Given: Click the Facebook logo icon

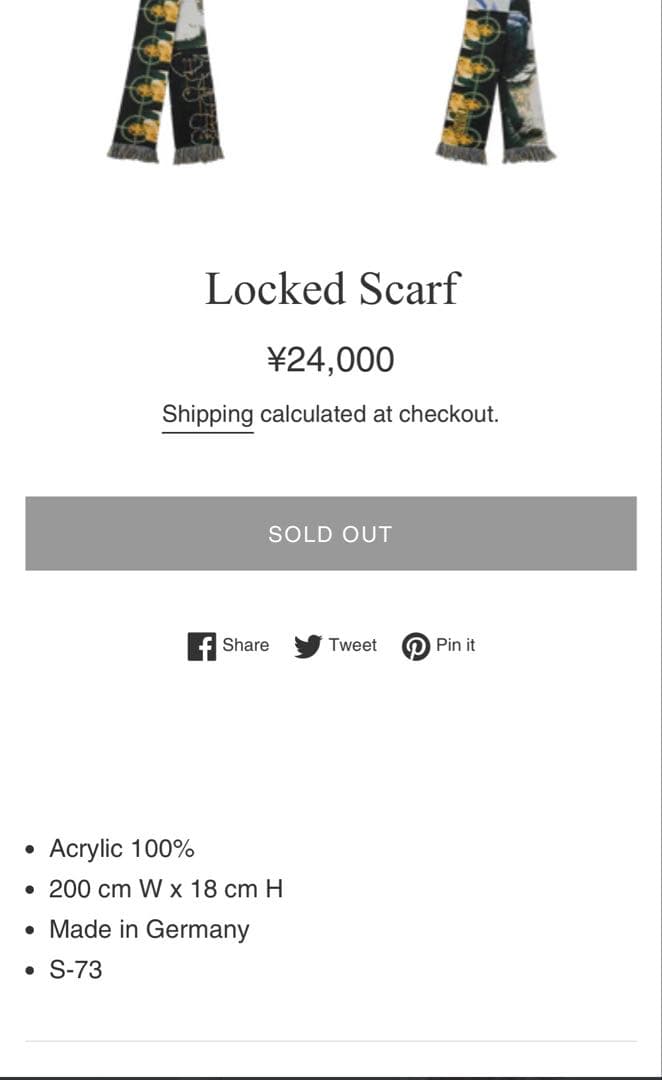Looking at the screenshot, I should point(203,645).
